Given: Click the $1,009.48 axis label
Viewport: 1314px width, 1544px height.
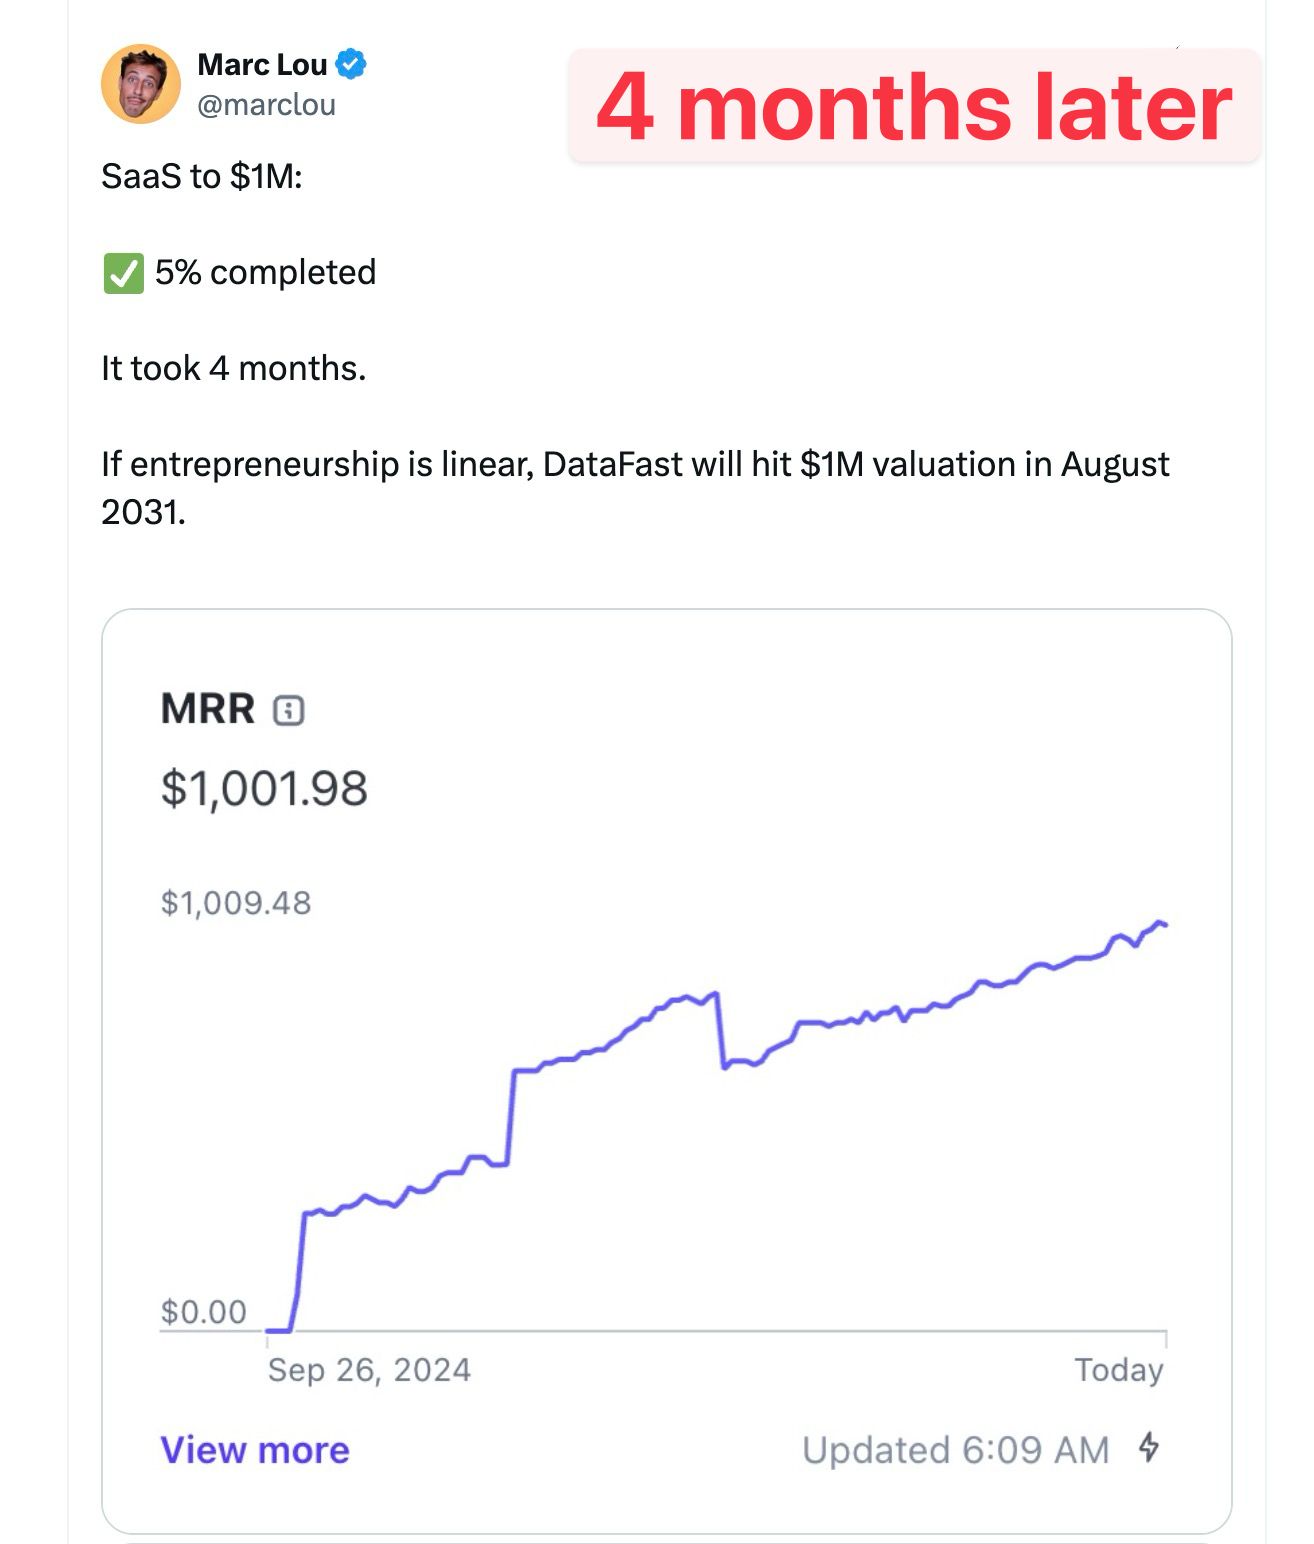Looking at the screenshot, I should click(x=236, y=903).
